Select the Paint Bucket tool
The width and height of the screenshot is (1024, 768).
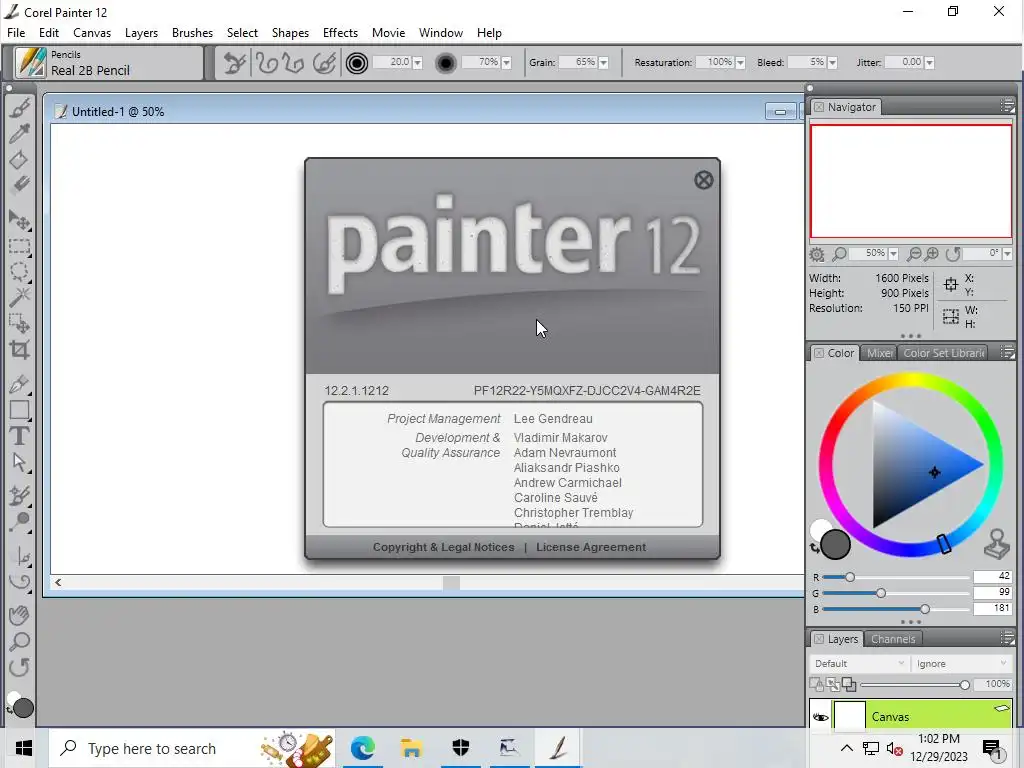(20, 159)
